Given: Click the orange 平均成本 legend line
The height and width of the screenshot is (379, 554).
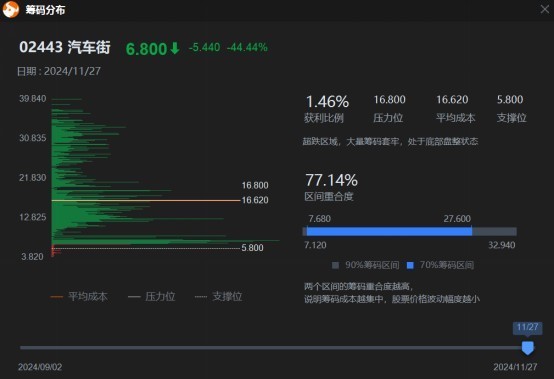Looking at the screenshot, I should [57, 297].
